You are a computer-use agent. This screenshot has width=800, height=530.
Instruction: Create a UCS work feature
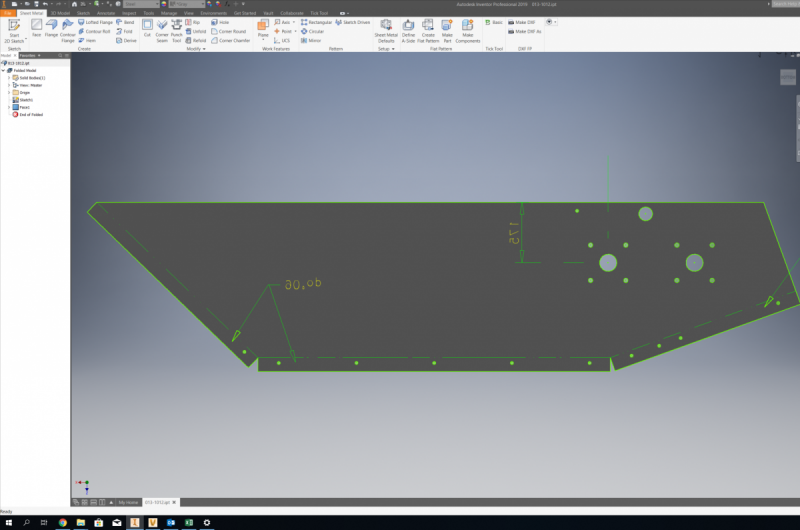(282, 41)
